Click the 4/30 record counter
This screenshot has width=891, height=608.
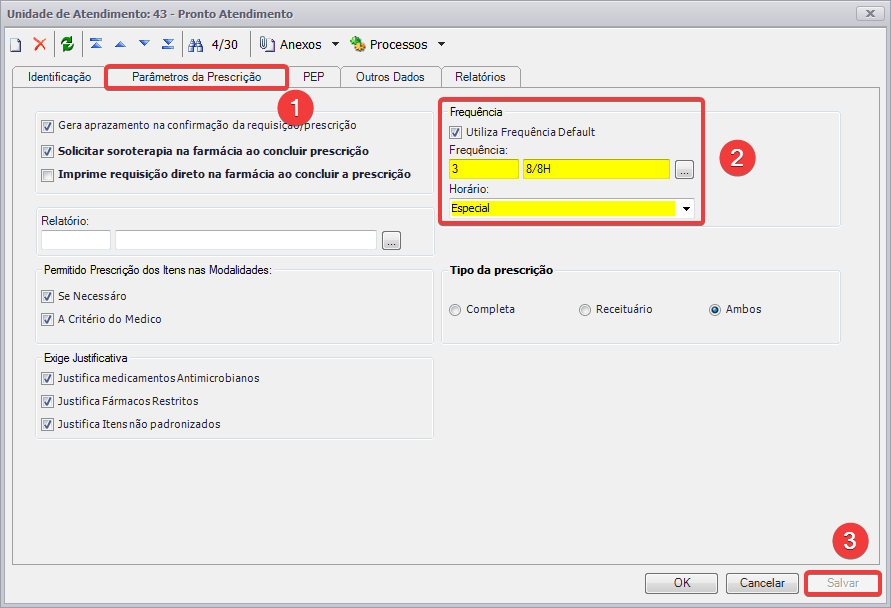(224, 44)
